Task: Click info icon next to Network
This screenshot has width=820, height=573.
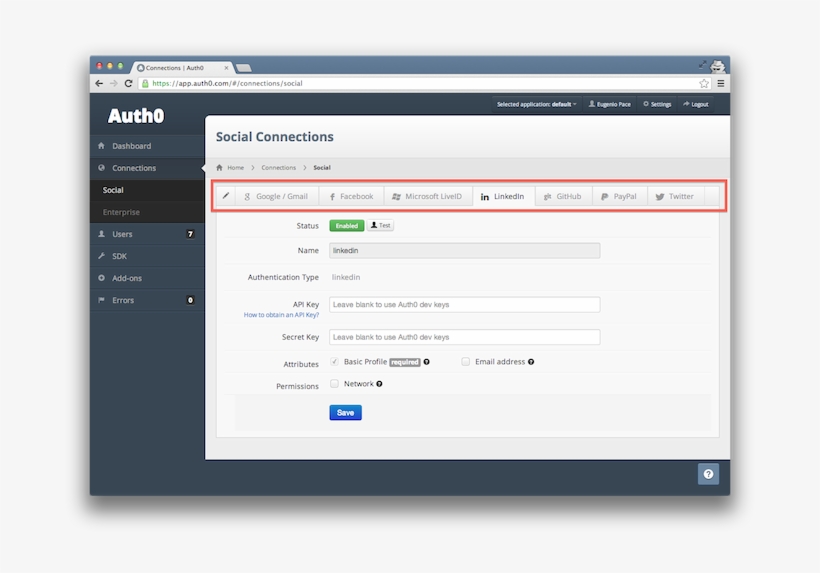Action: (379, 384)
